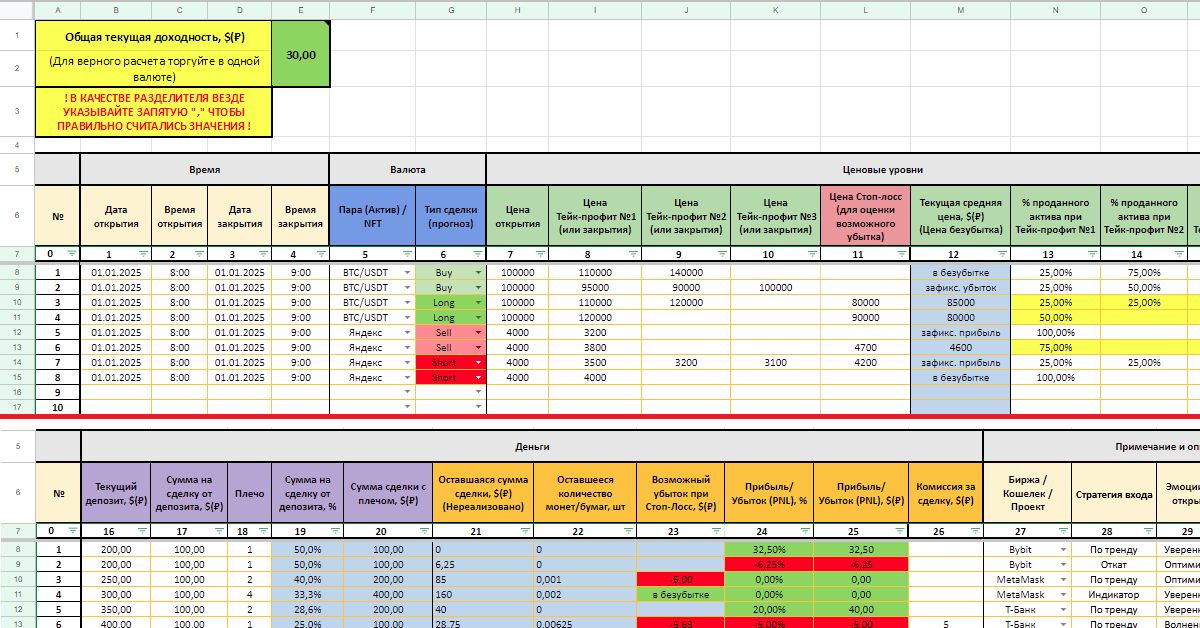This screenshot has height=628, width=1200.
Task: Expand the Bybit dropdown in first money row
Action: pos(1062,549)
